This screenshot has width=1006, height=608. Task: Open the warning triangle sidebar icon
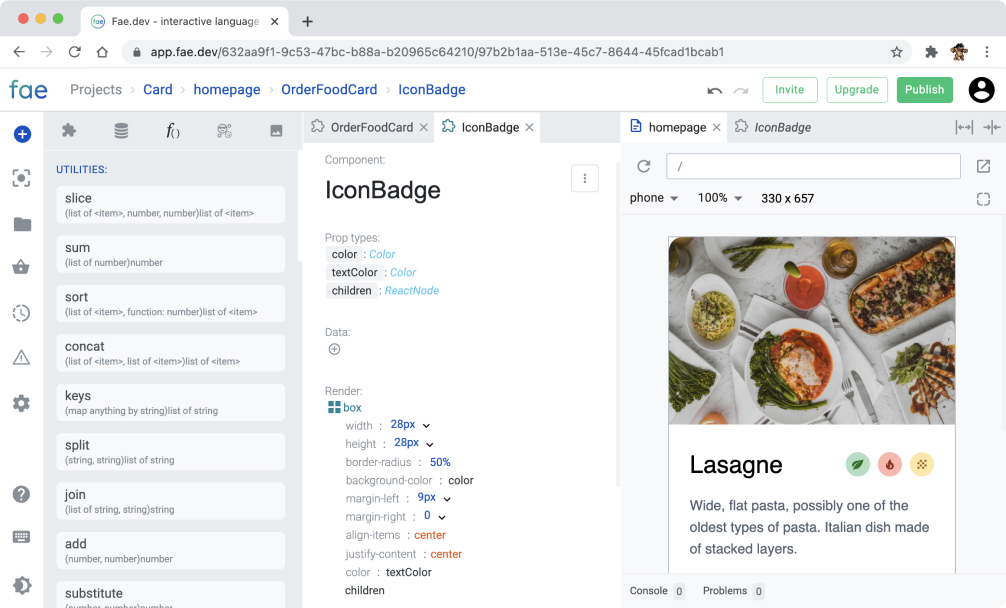pos(21,357)
